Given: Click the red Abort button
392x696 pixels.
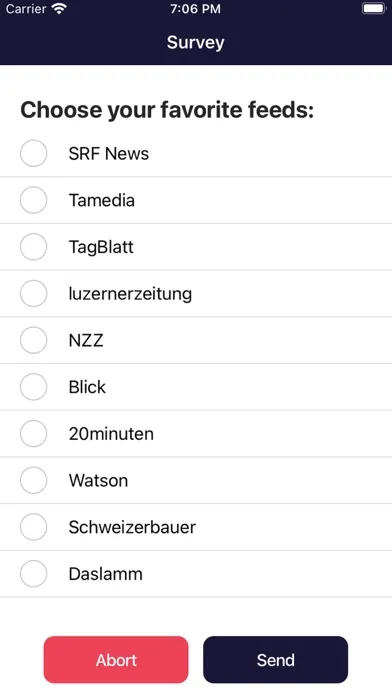Looking at the screenshot, I should tap(116, 660).
